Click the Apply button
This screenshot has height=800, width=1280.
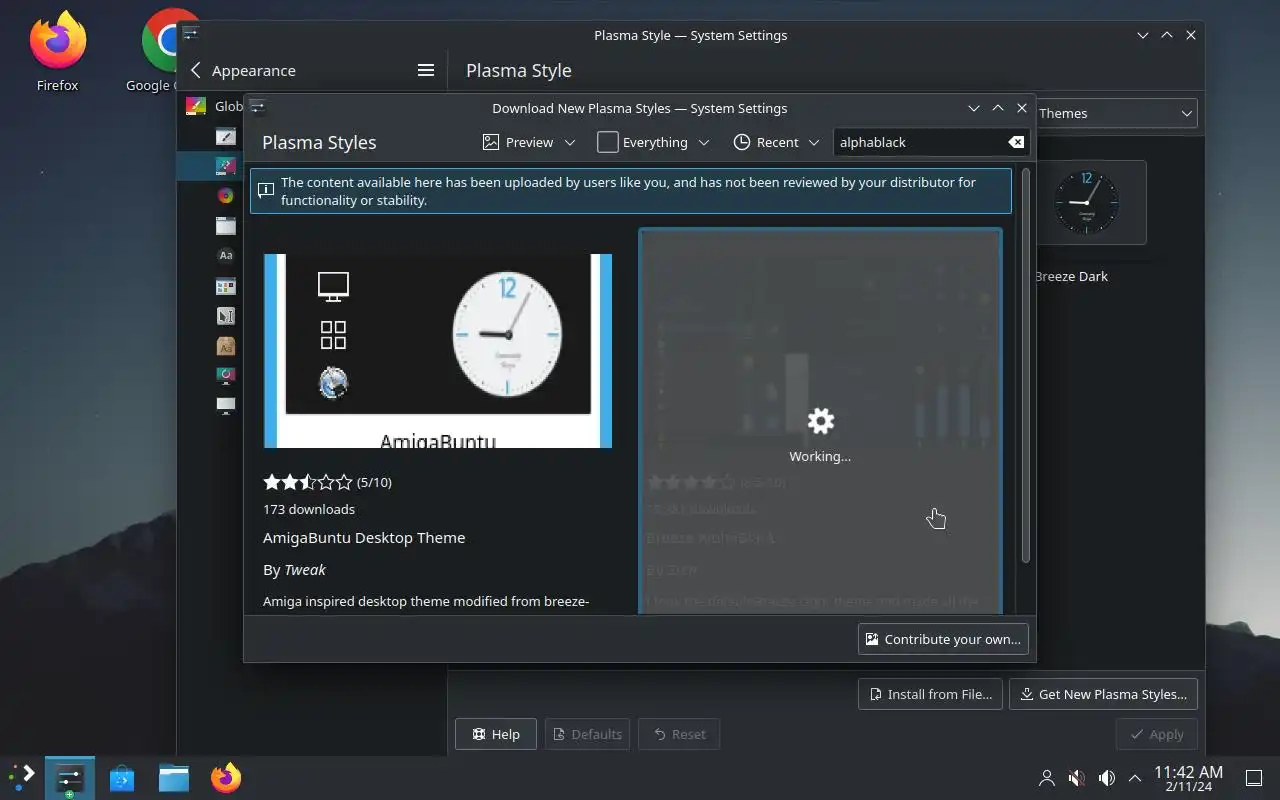(x=1156, y=734)
